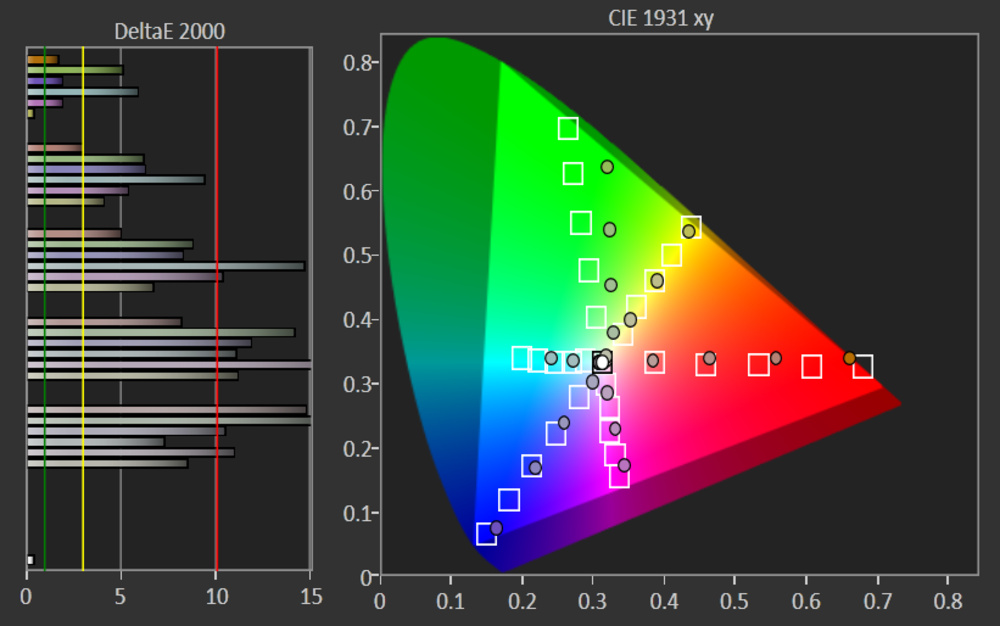Click the black-outlined white point square at center
1000x626 pixels.
click(601, 362)
